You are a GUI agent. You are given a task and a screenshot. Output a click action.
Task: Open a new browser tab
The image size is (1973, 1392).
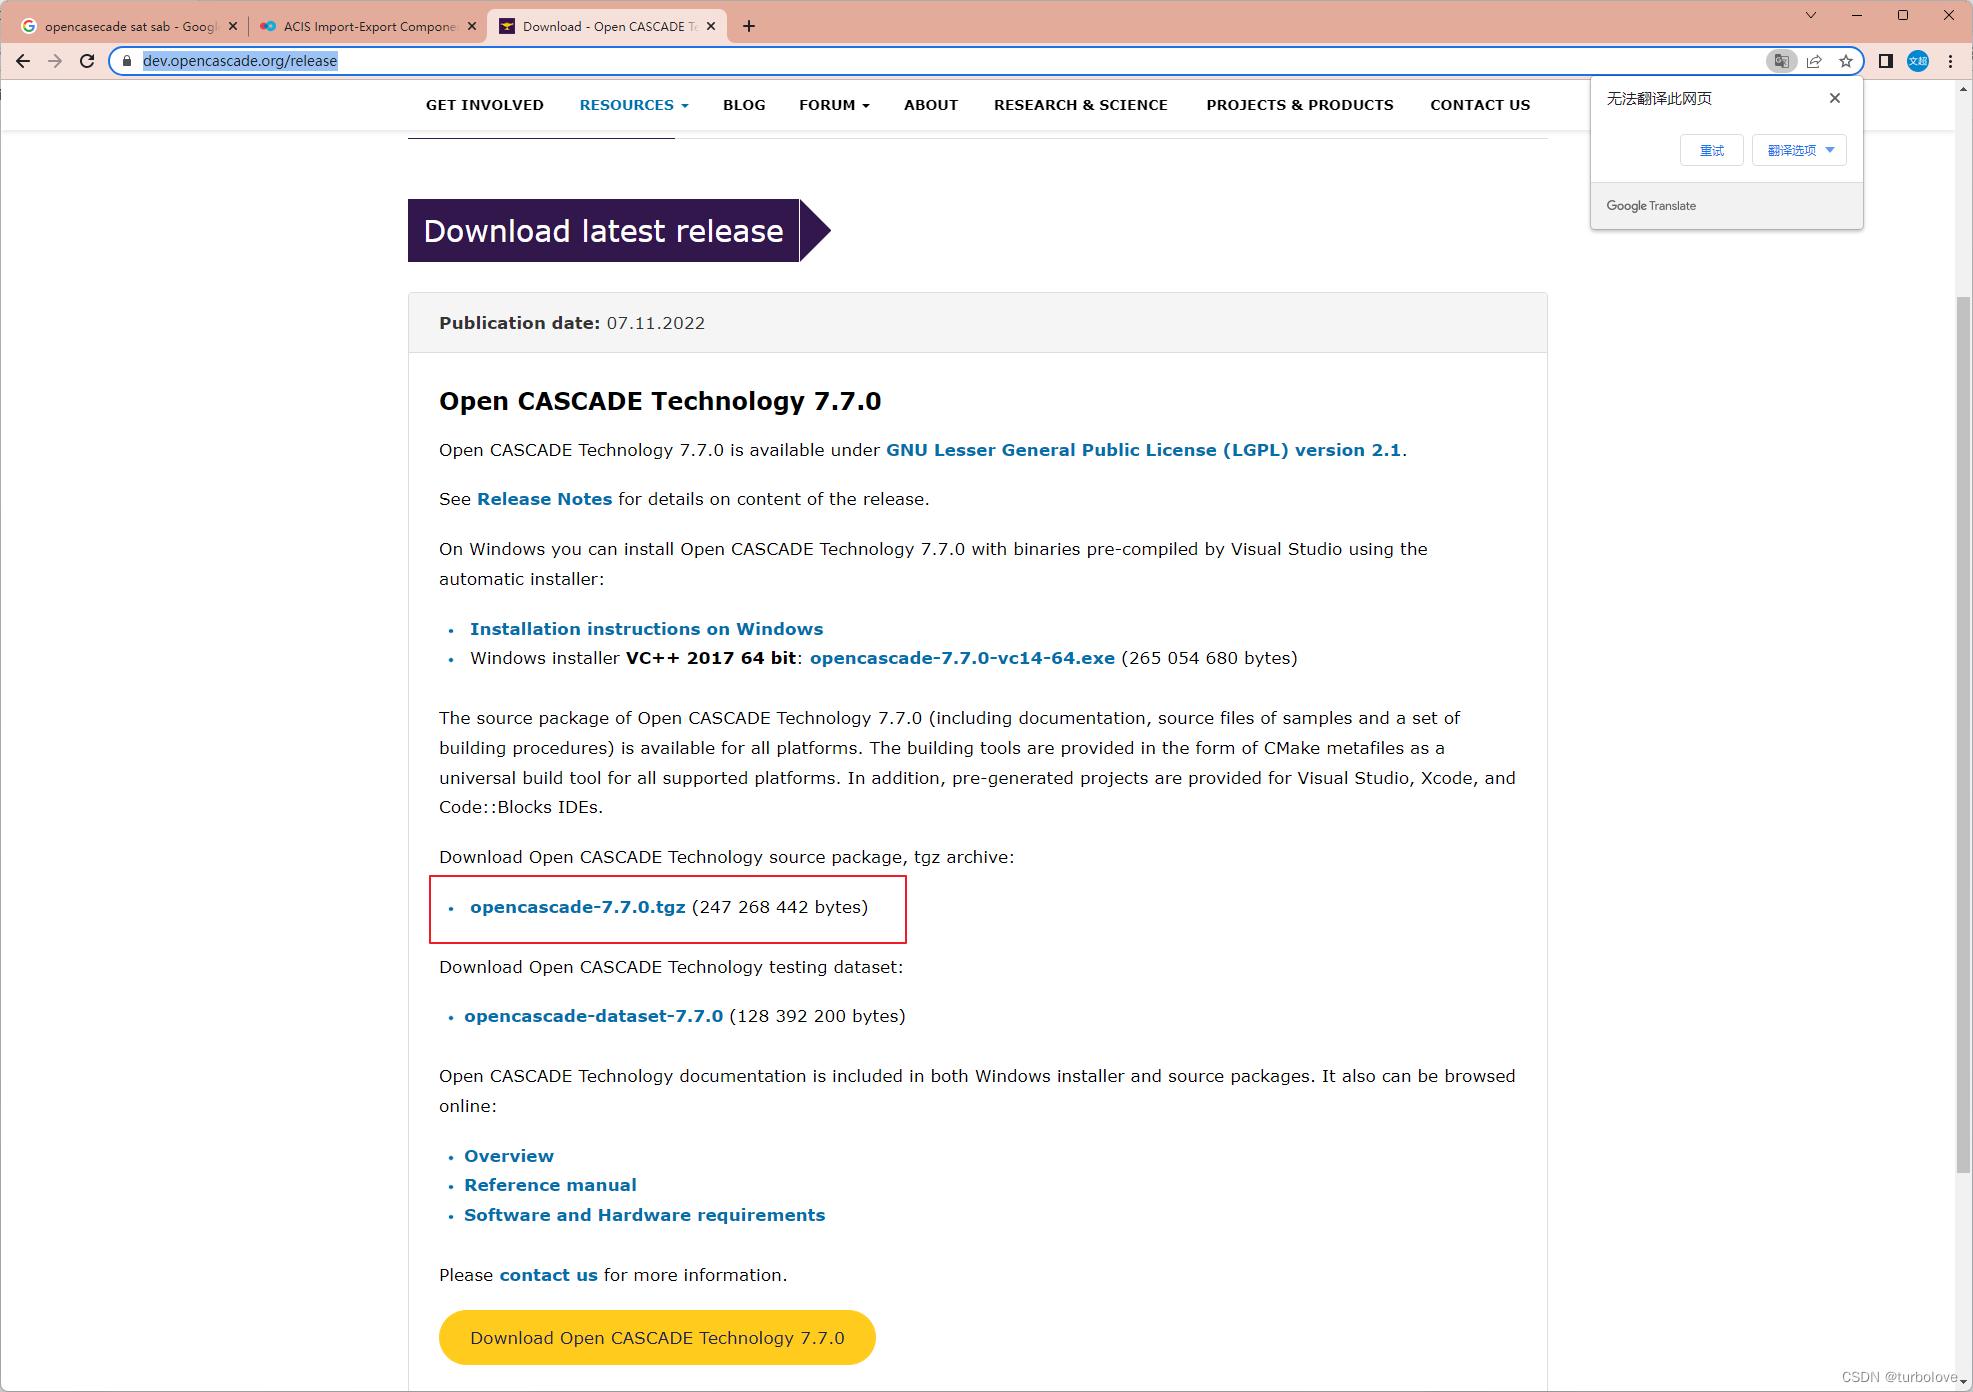click(749, 26)
